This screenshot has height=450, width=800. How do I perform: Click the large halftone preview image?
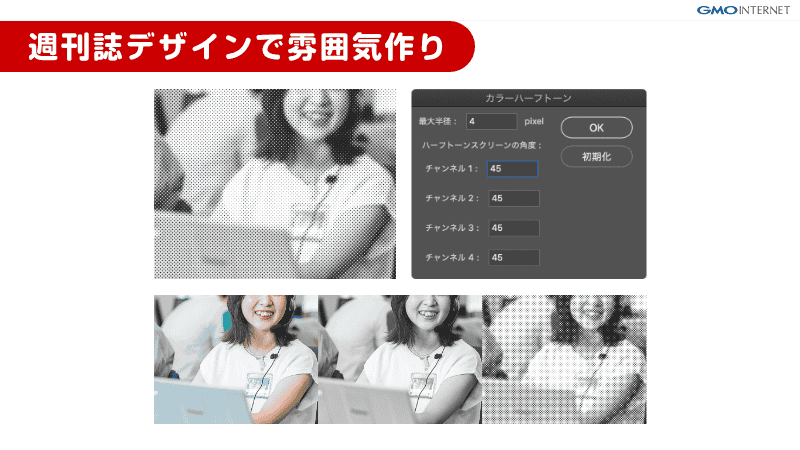(x=275, y=184)
